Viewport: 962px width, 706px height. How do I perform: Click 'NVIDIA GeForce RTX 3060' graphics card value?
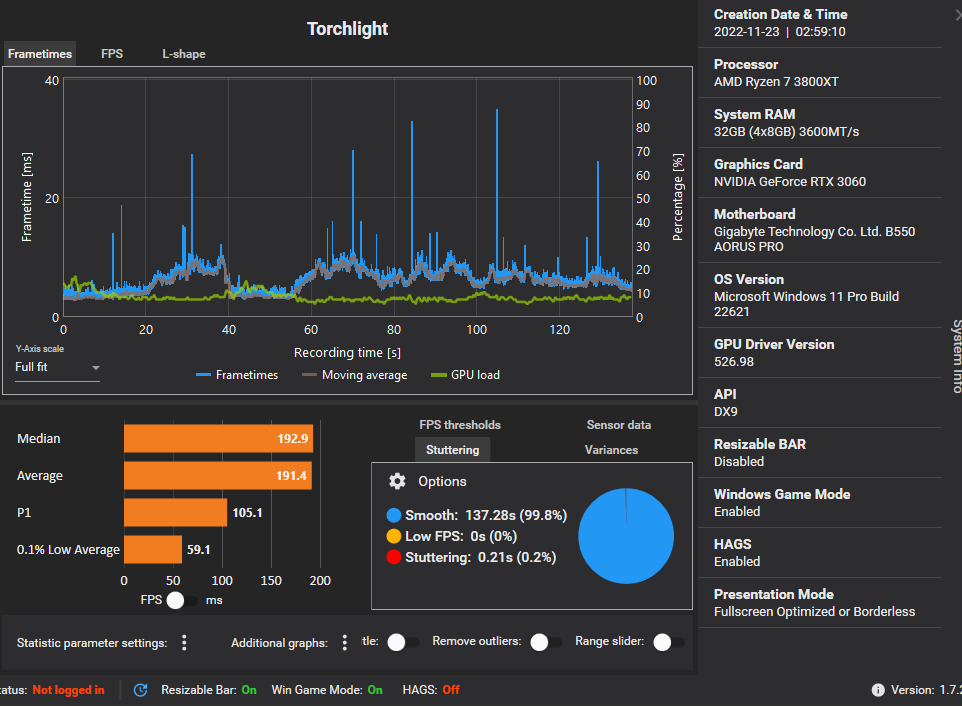(790, 182)
